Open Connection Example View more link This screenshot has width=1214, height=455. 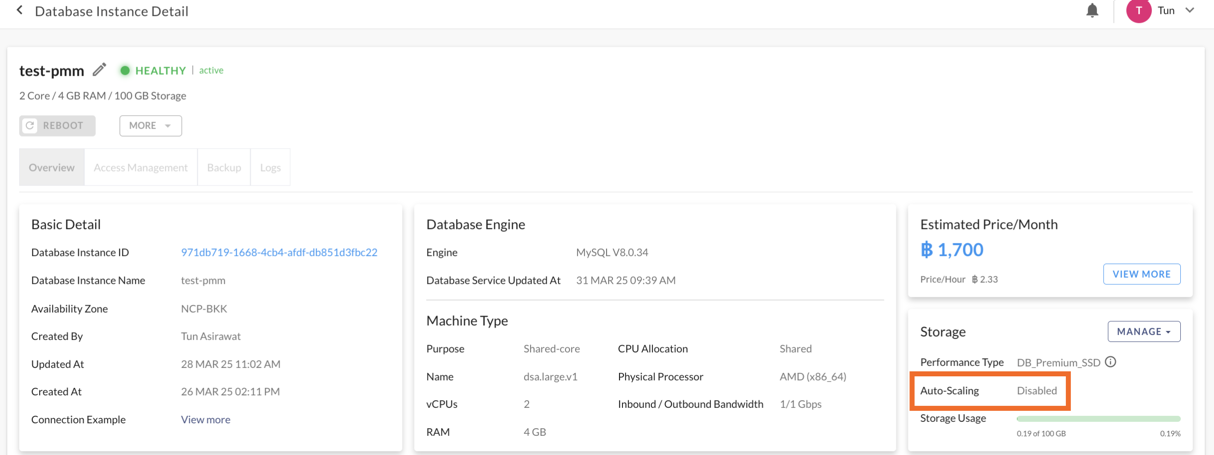coord(205,420)
